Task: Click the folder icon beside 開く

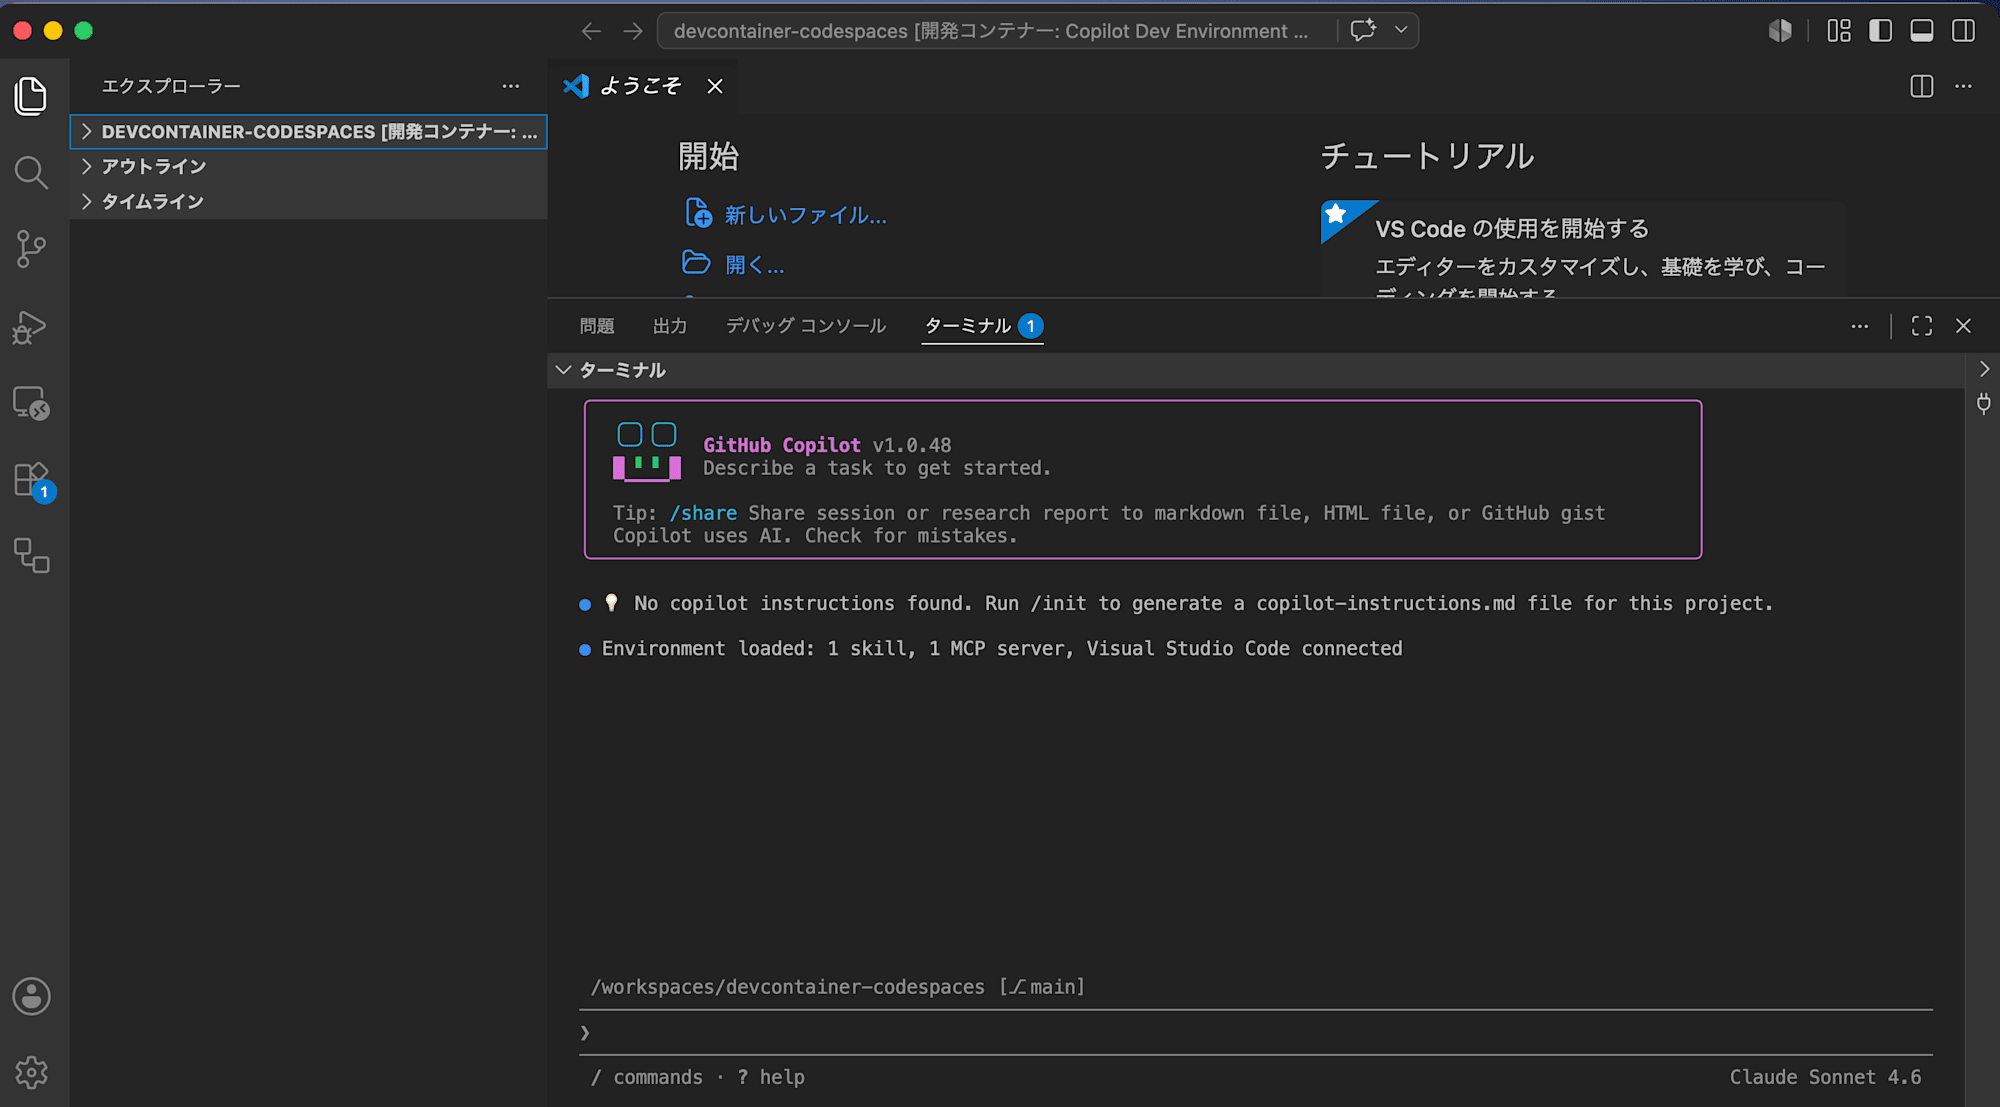Action: (x=696, y=263)
